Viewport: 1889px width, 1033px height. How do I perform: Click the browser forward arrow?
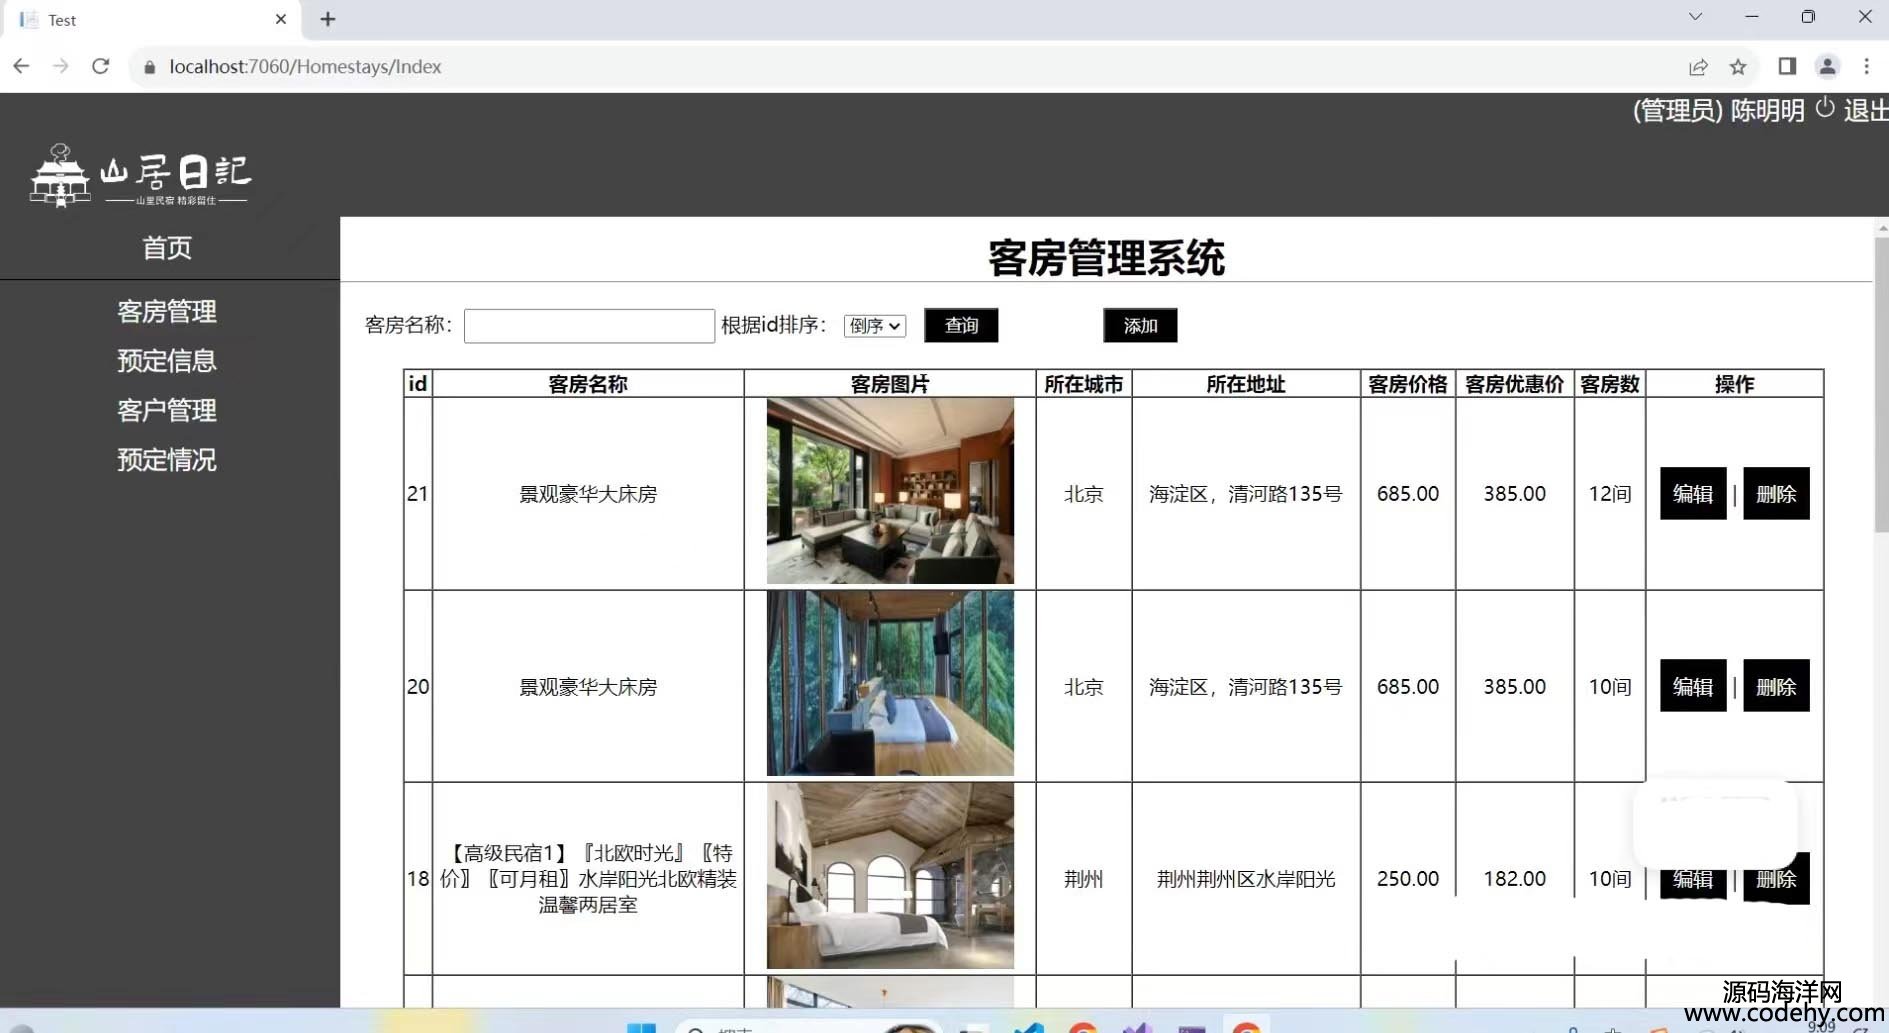[x=61, y=66]
